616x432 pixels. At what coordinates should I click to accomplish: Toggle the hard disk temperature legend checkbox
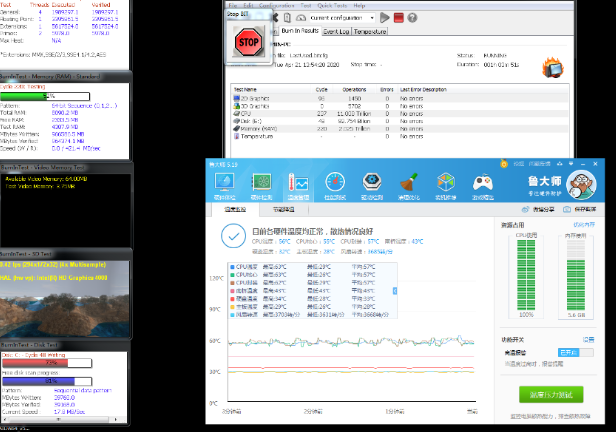pos(233,299)
